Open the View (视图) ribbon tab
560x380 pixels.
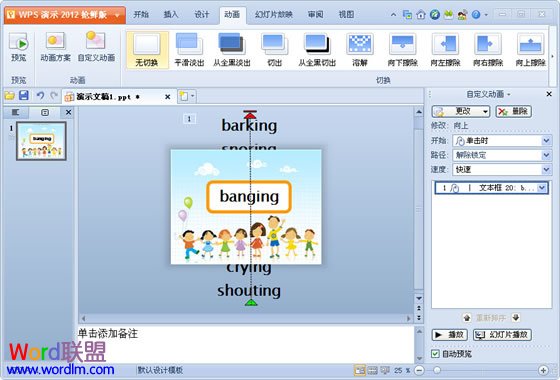pos(346,15)
